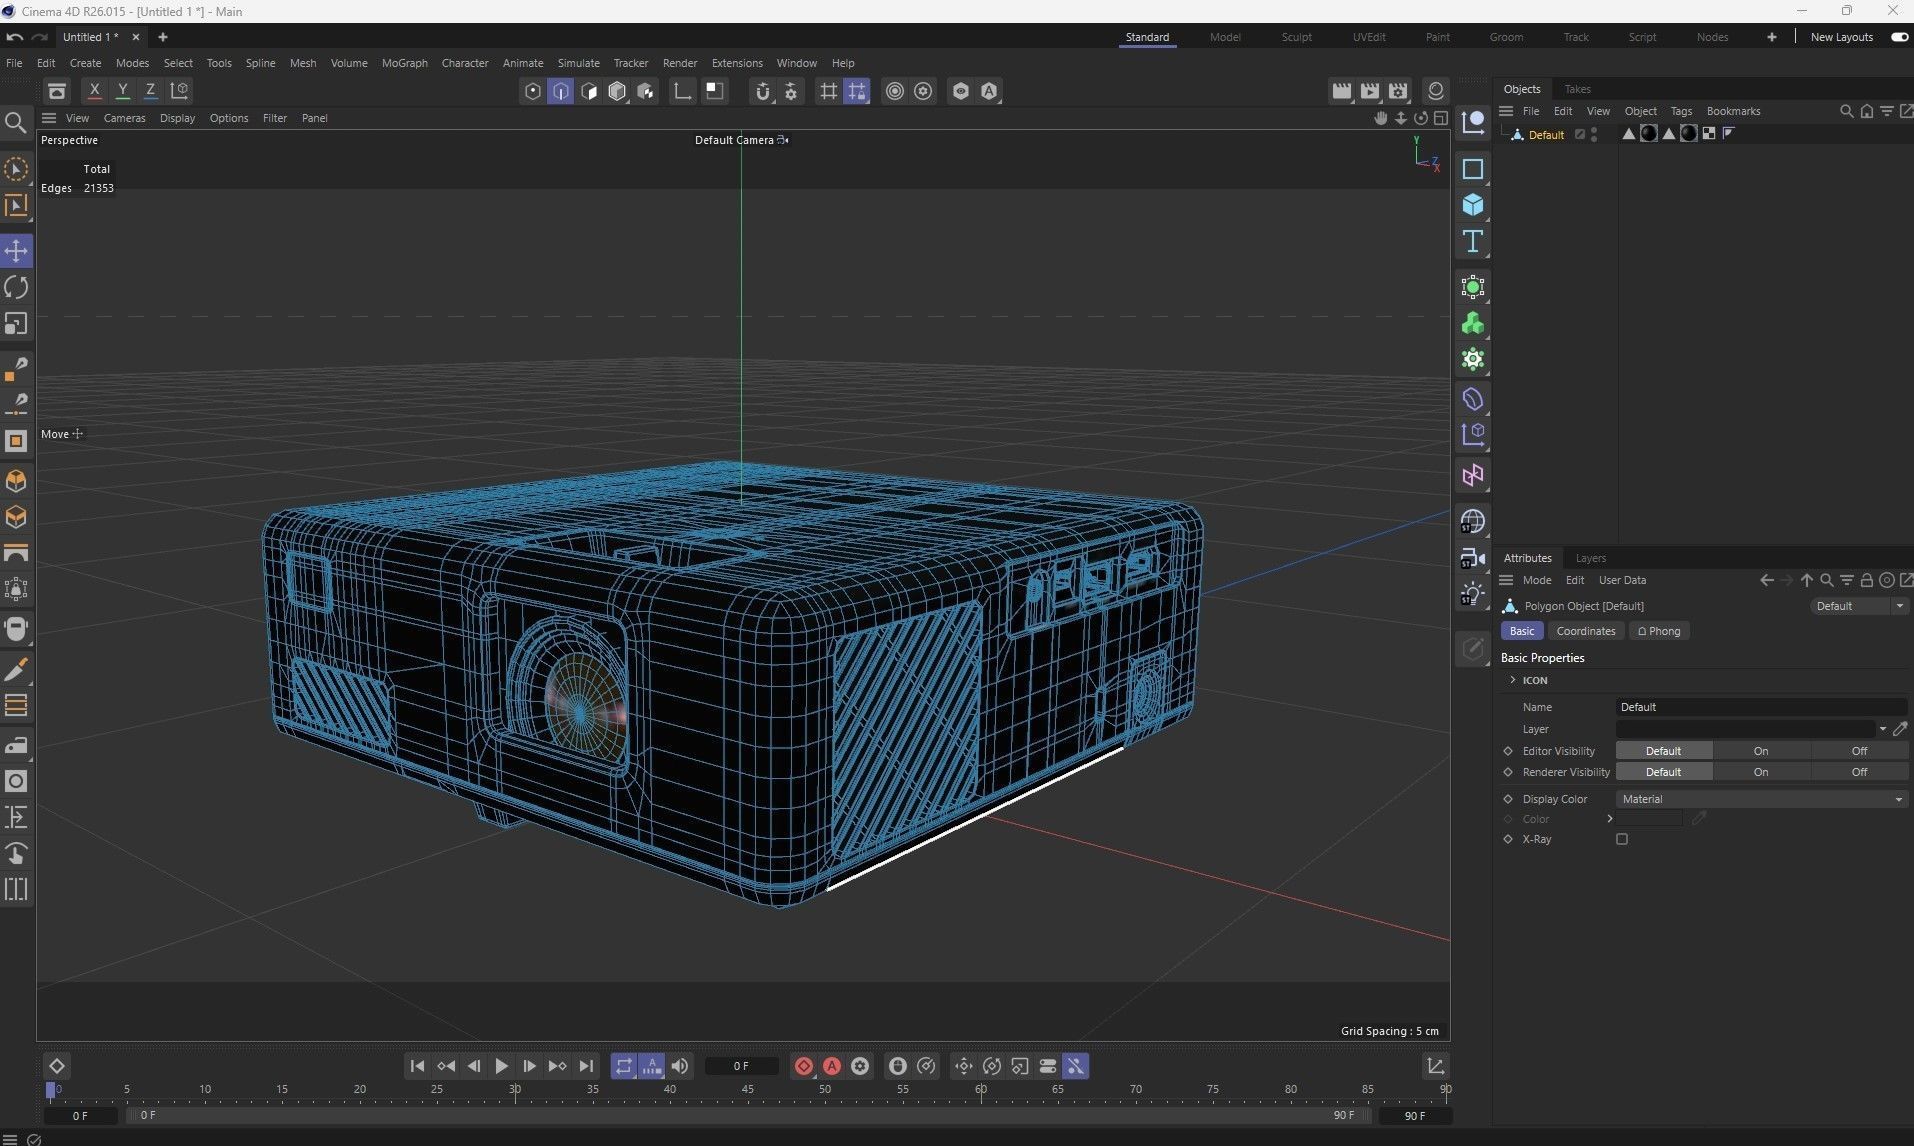
Task: Select the Rotate tool in left toolbar
Action: click(x=16, y=287)
